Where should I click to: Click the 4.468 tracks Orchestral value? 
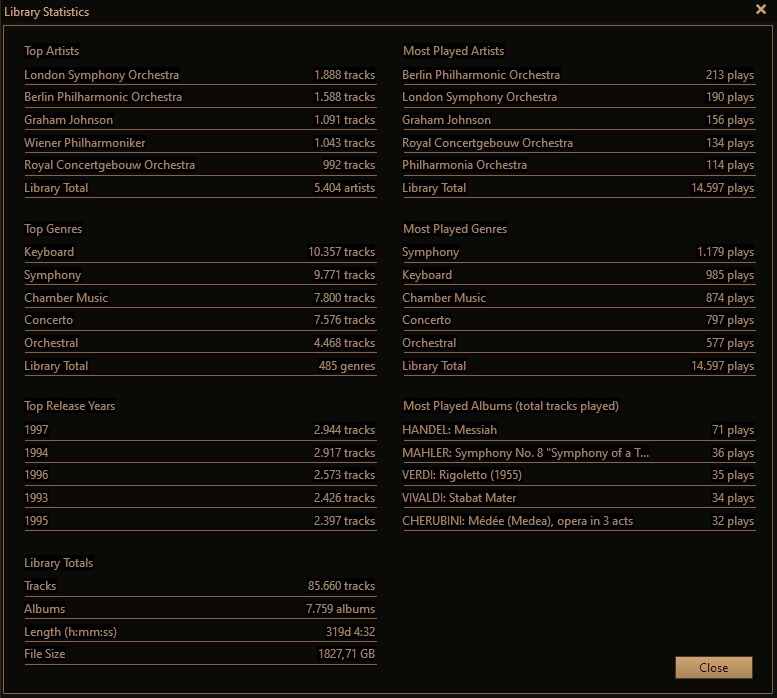click(344, 343)
